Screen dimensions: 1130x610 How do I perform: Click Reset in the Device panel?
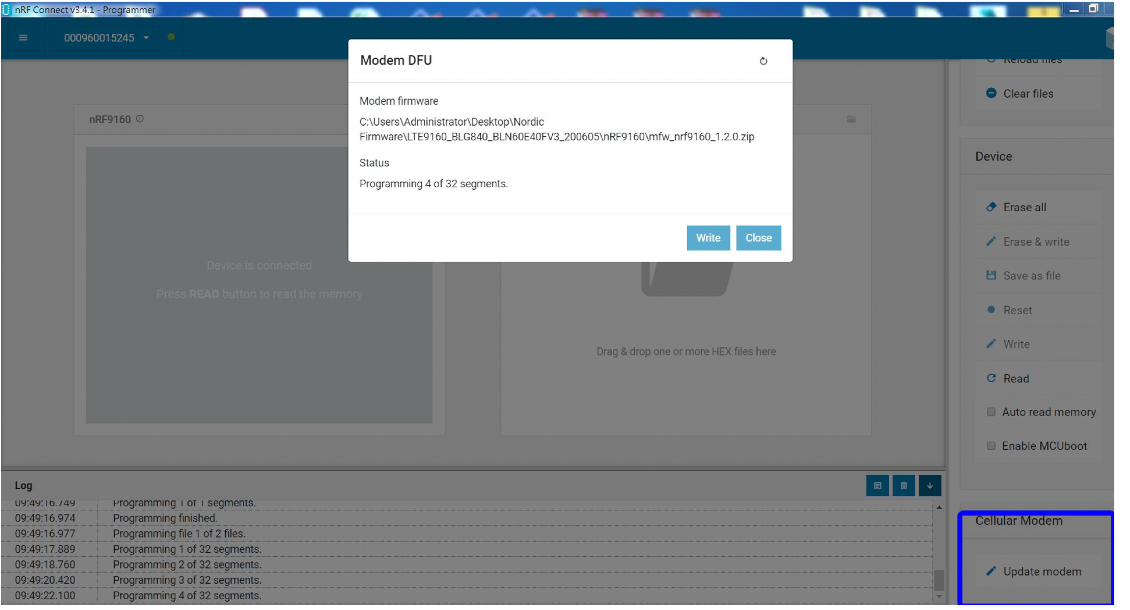click(1017, 310)
